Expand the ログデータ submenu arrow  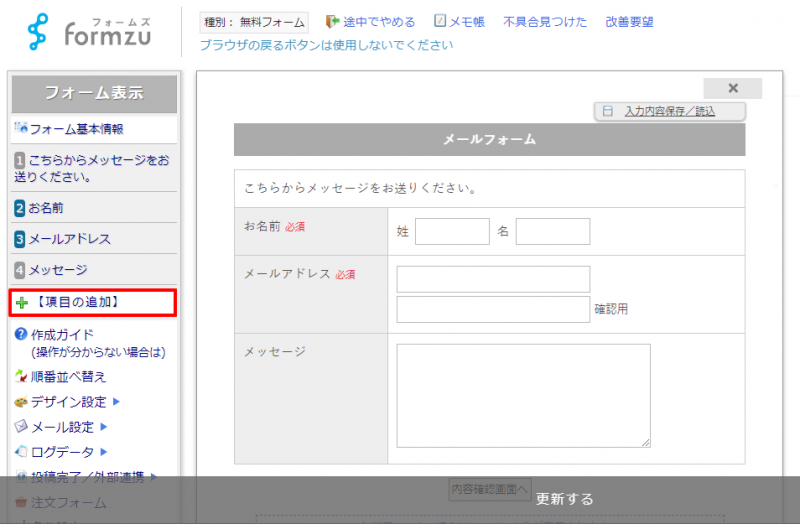[103, 452]
